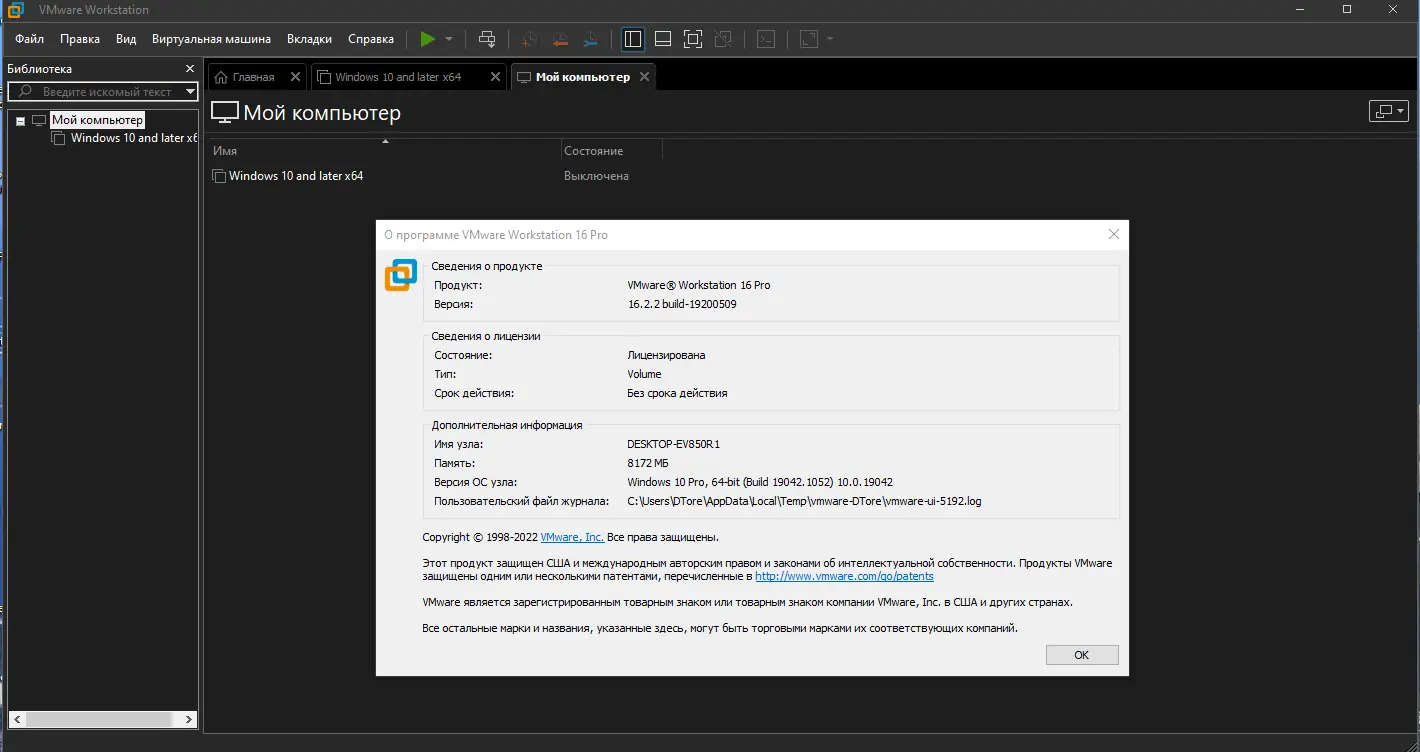Click the VMware Workstation title bar icon
Image resolution: width=1420 pixels, height=752 pixels.
[15, 10]
